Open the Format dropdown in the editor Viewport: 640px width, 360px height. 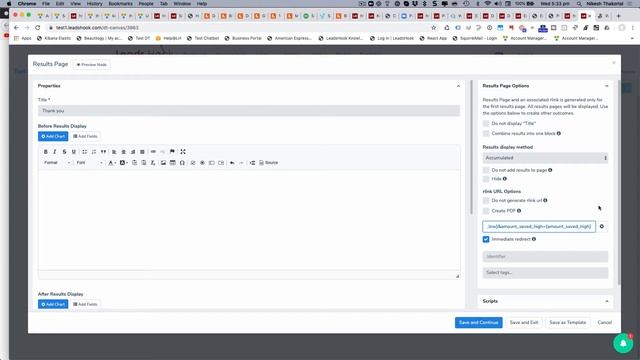(57, 163)
